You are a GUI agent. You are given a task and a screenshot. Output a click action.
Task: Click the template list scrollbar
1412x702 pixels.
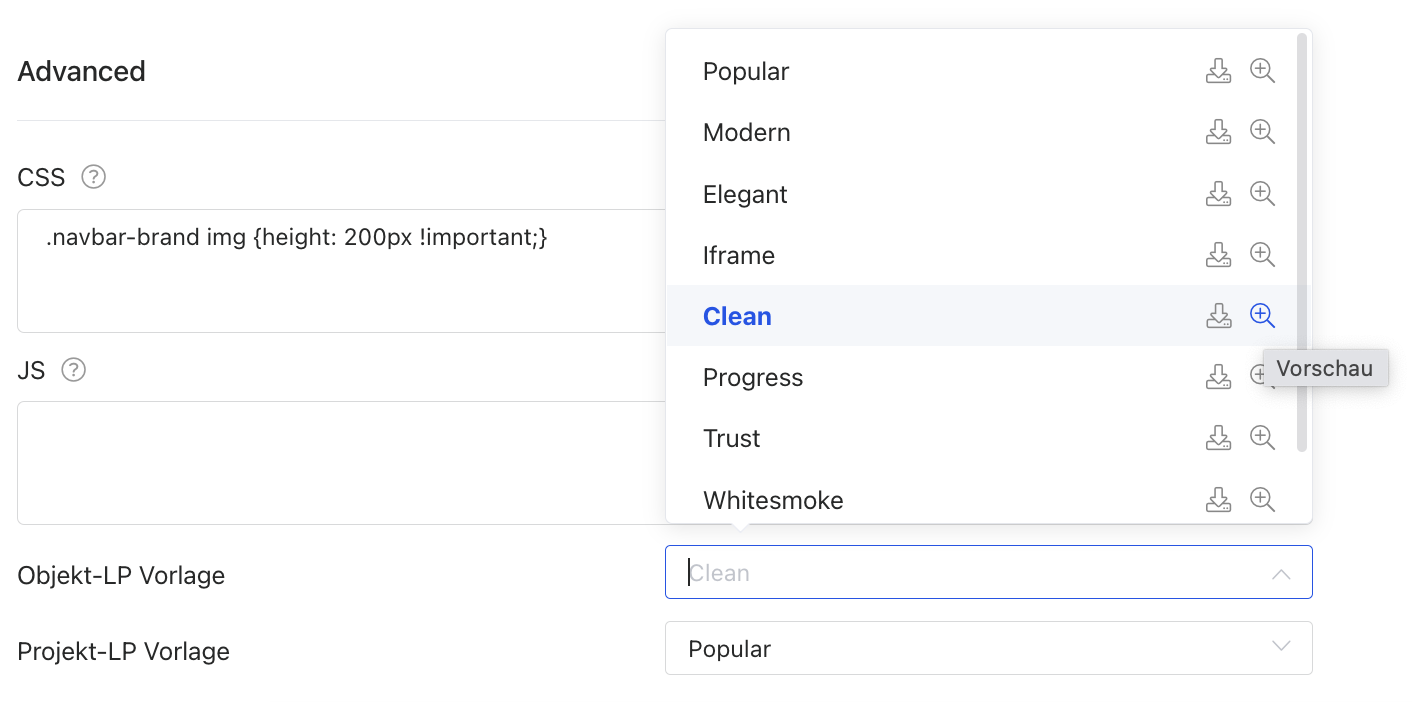pos(1302,240)
